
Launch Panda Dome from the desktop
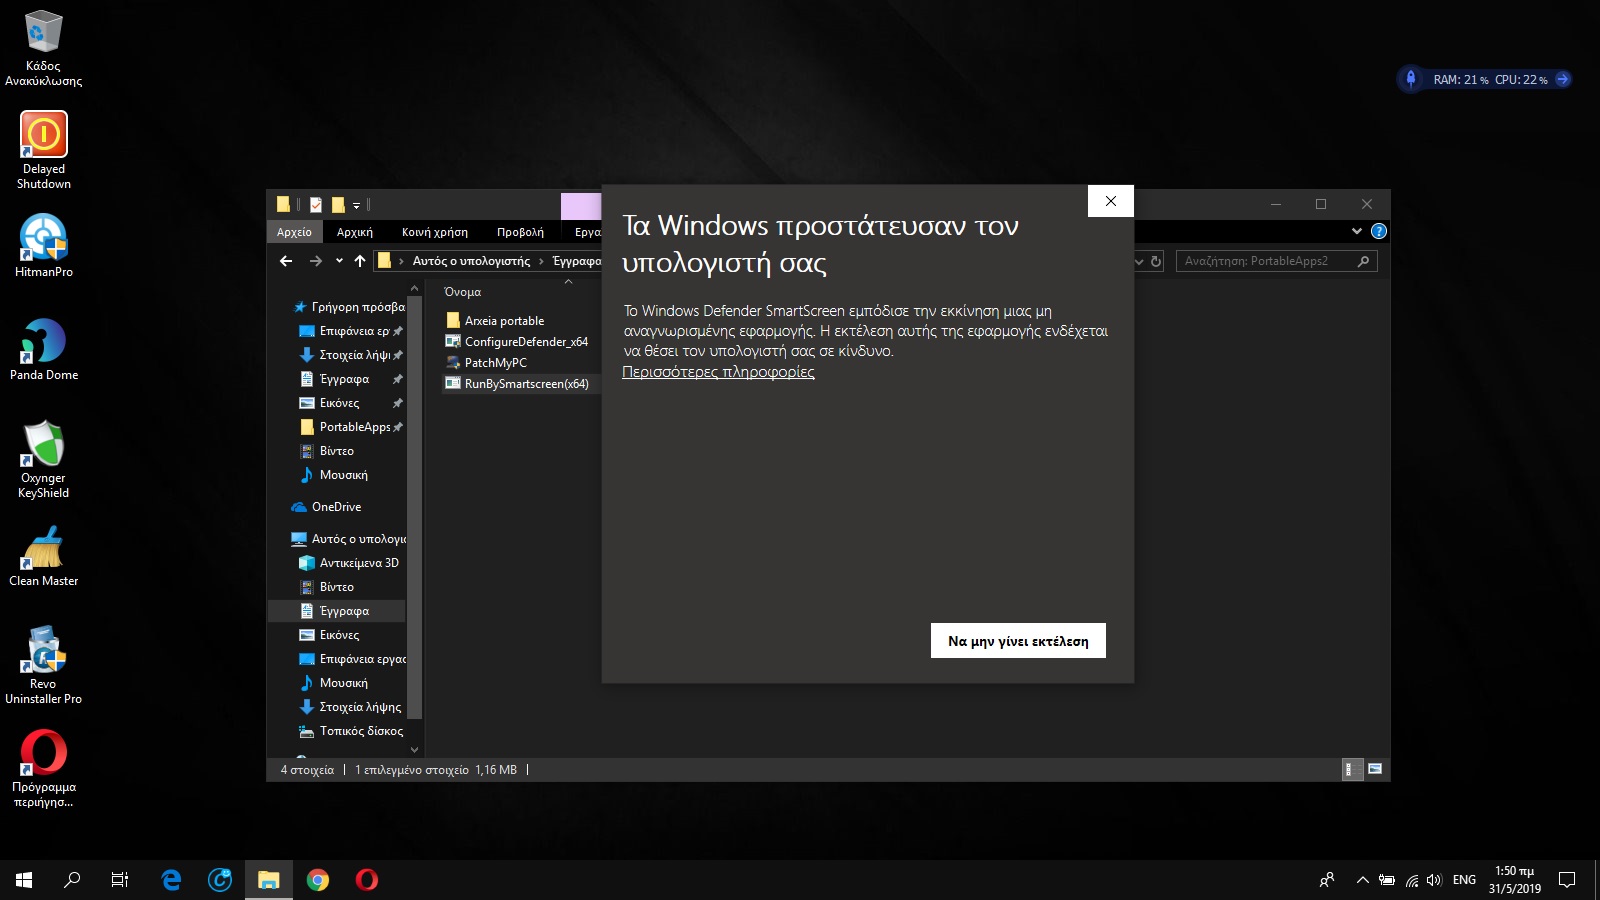pos(43,349)
